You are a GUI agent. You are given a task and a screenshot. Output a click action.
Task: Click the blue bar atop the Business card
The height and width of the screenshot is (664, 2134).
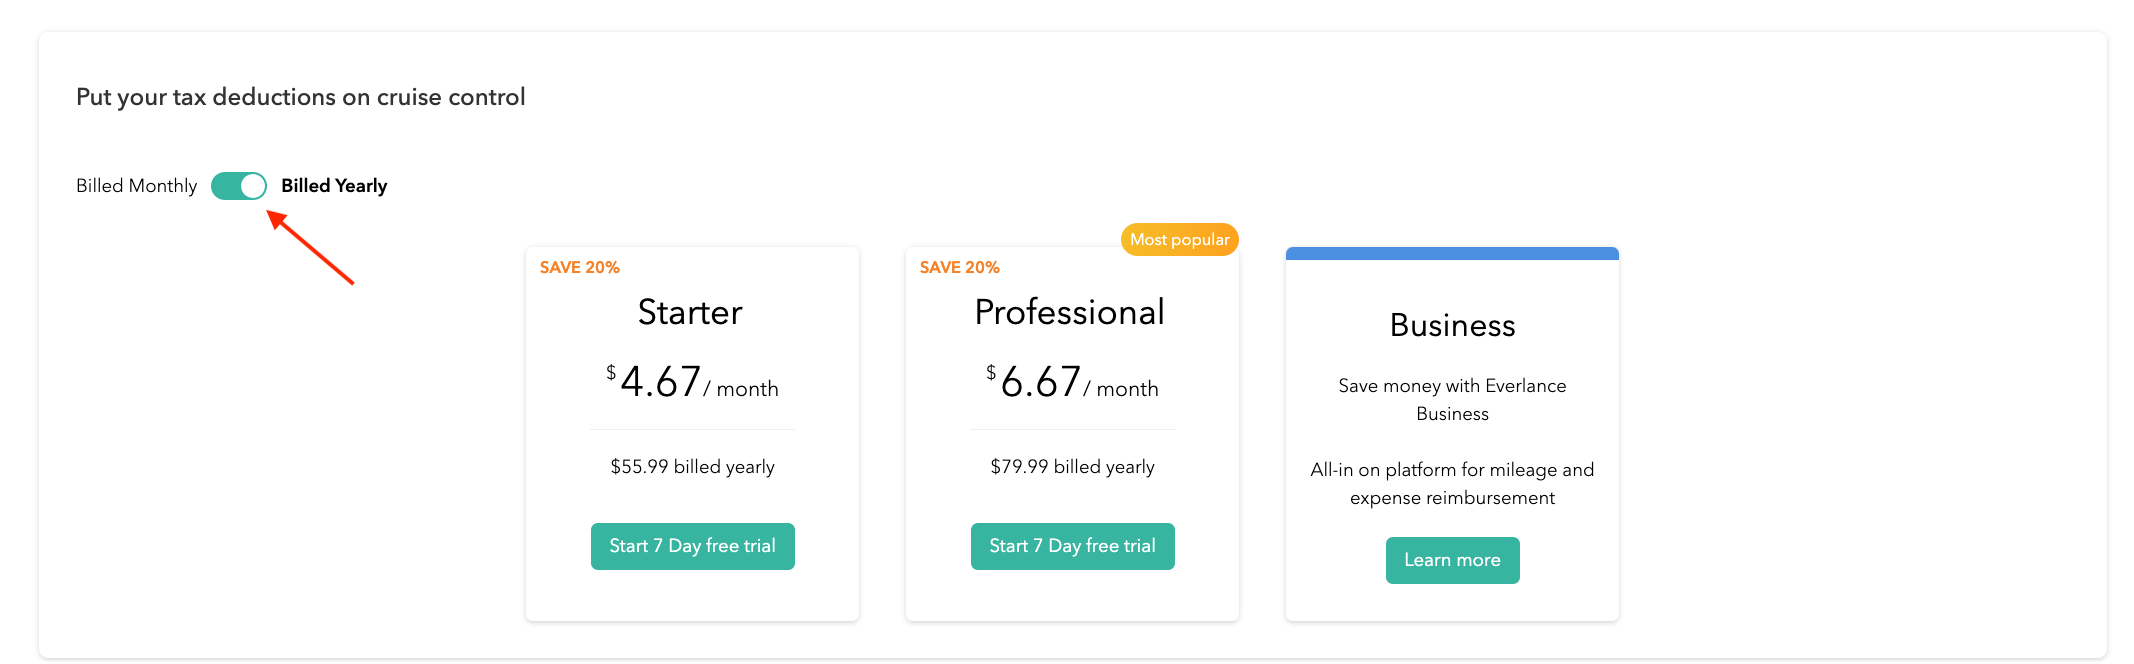(1452, 254)
